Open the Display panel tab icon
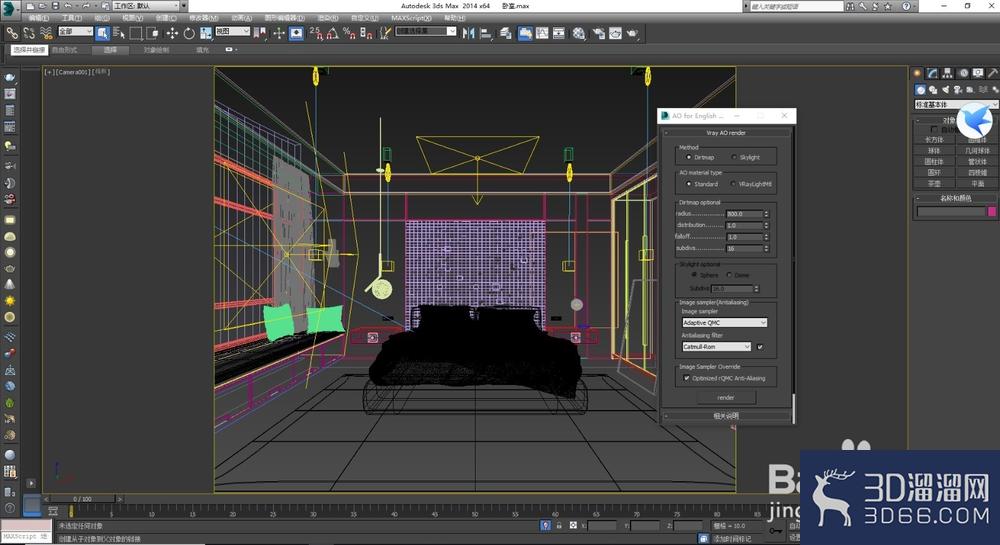This screenshot has width=1000, height=545. pyautogui.click(x=978, y=73)
